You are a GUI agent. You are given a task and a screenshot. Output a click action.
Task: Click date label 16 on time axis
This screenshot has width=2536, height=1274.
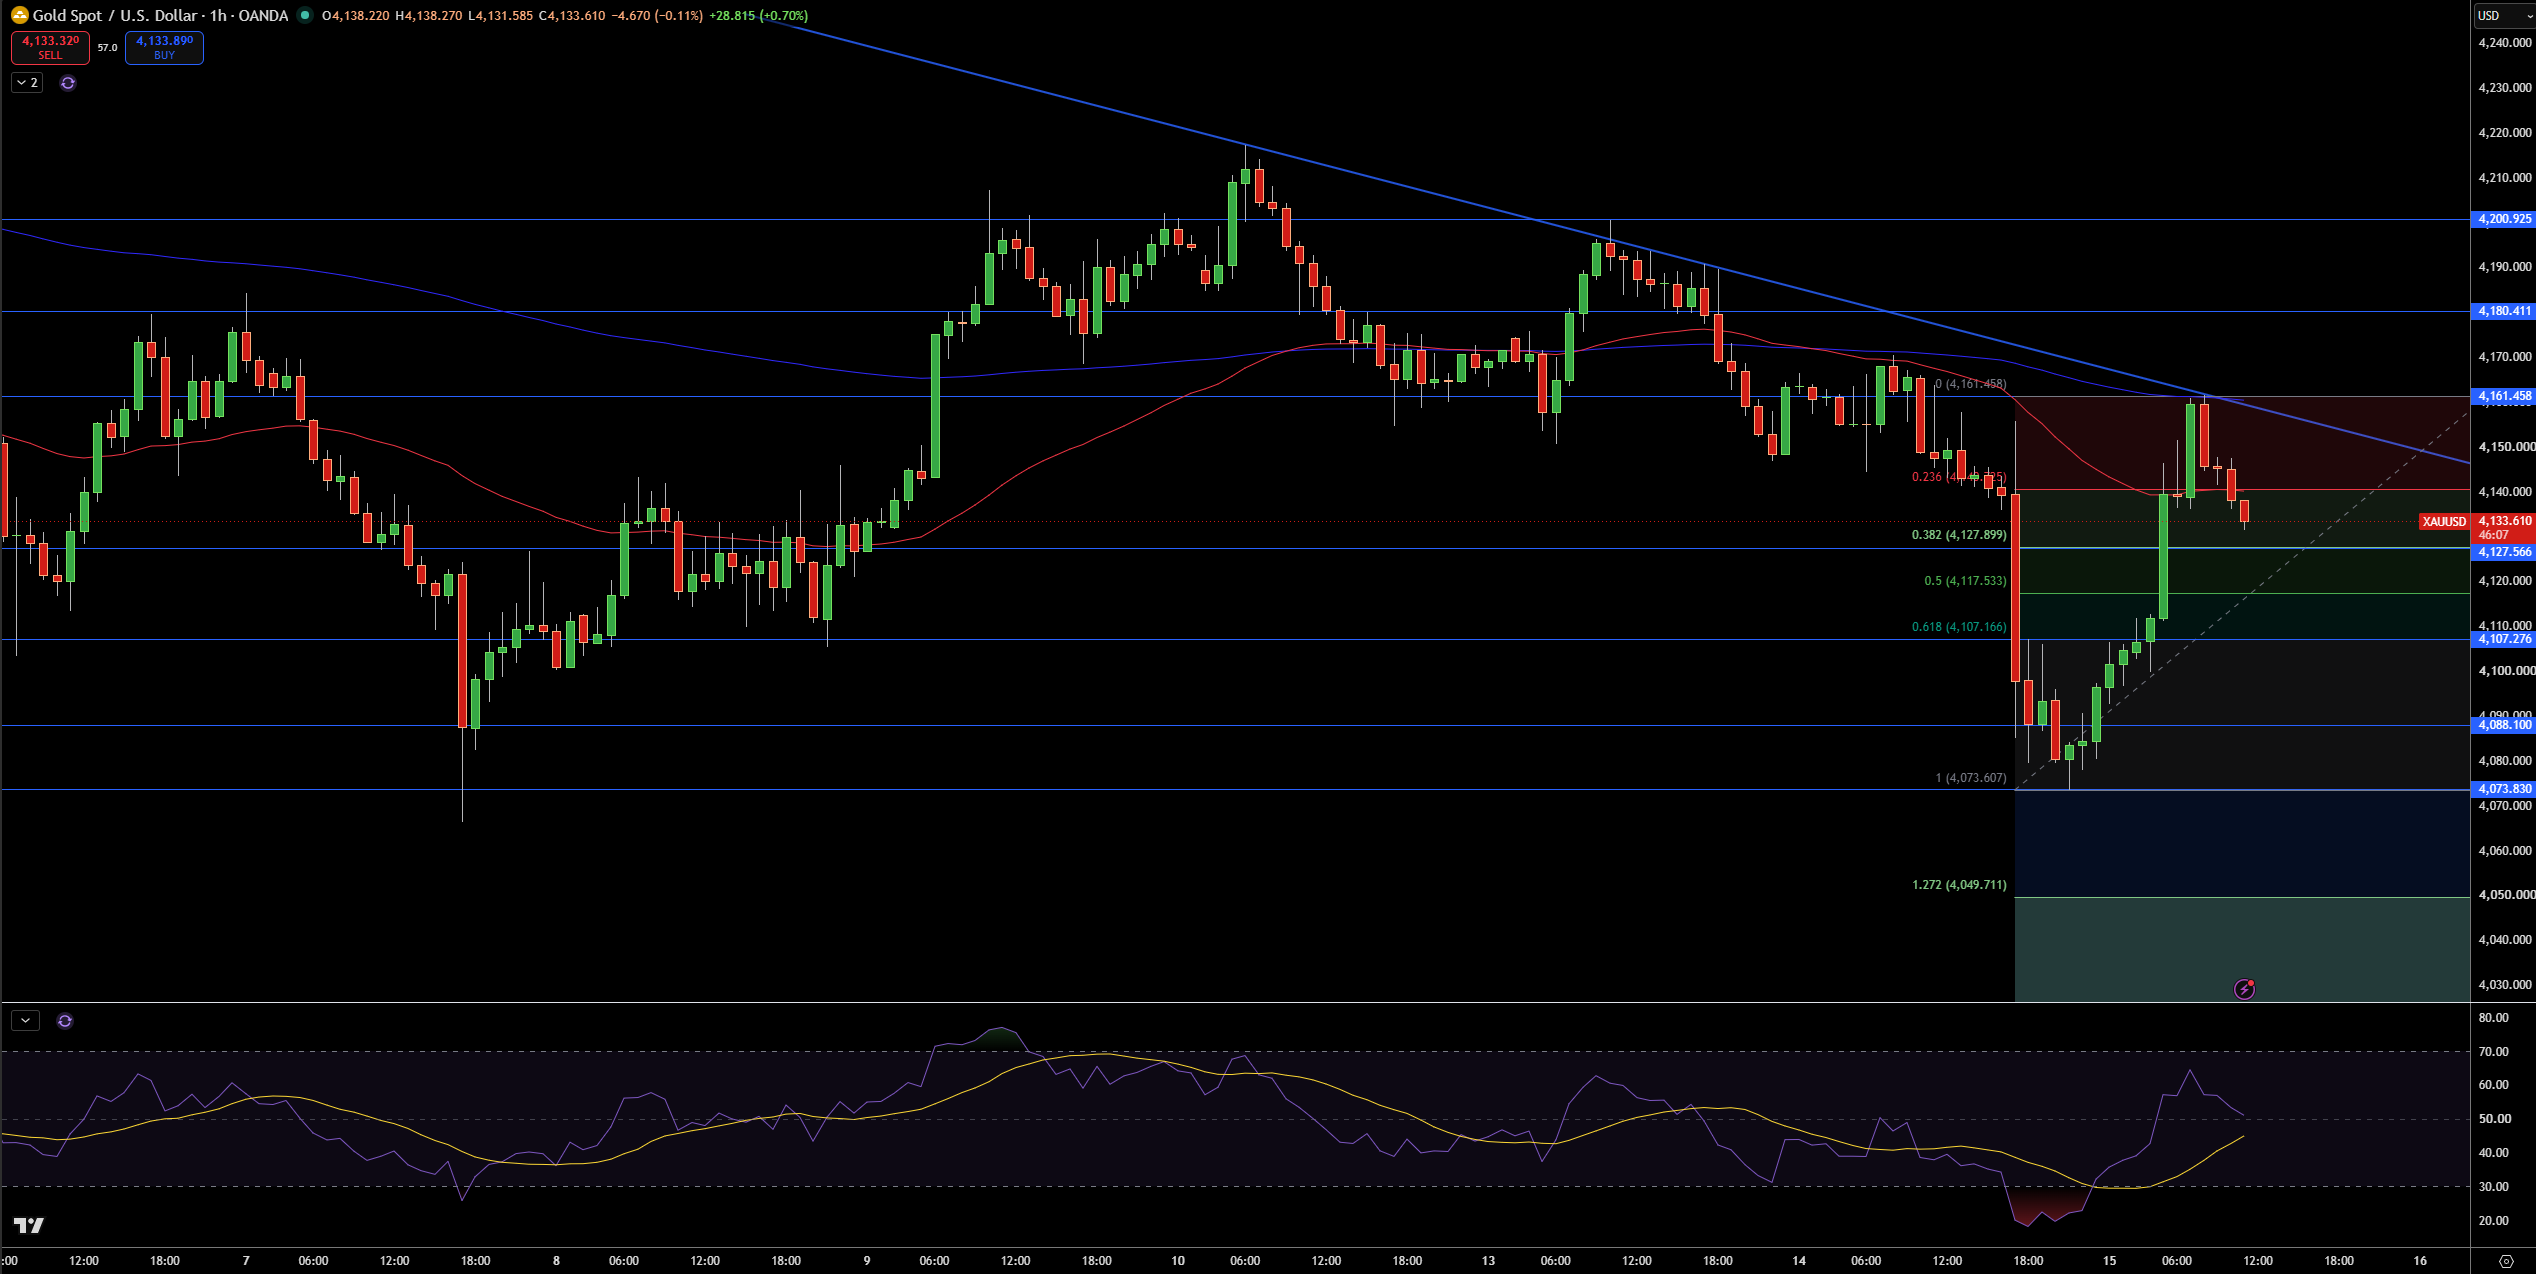click(x=2420, y=1260)
